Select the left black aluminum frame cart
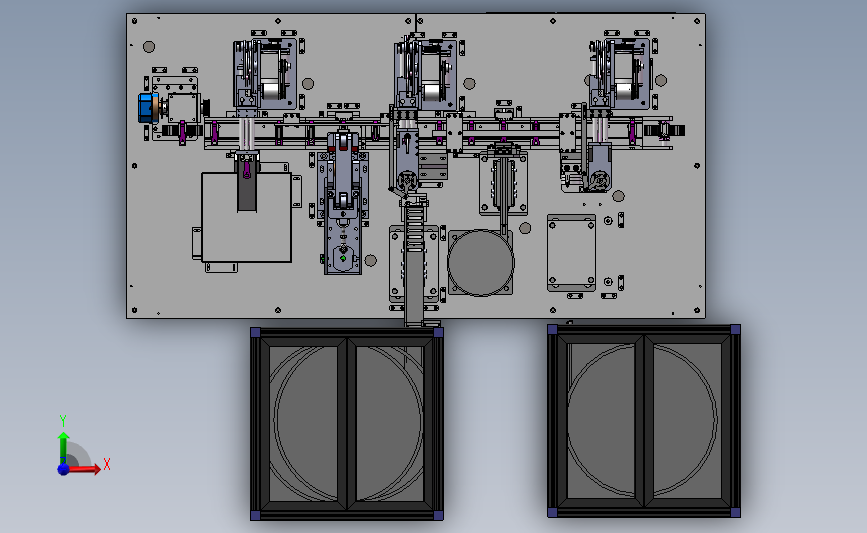 tap(347, 424)
